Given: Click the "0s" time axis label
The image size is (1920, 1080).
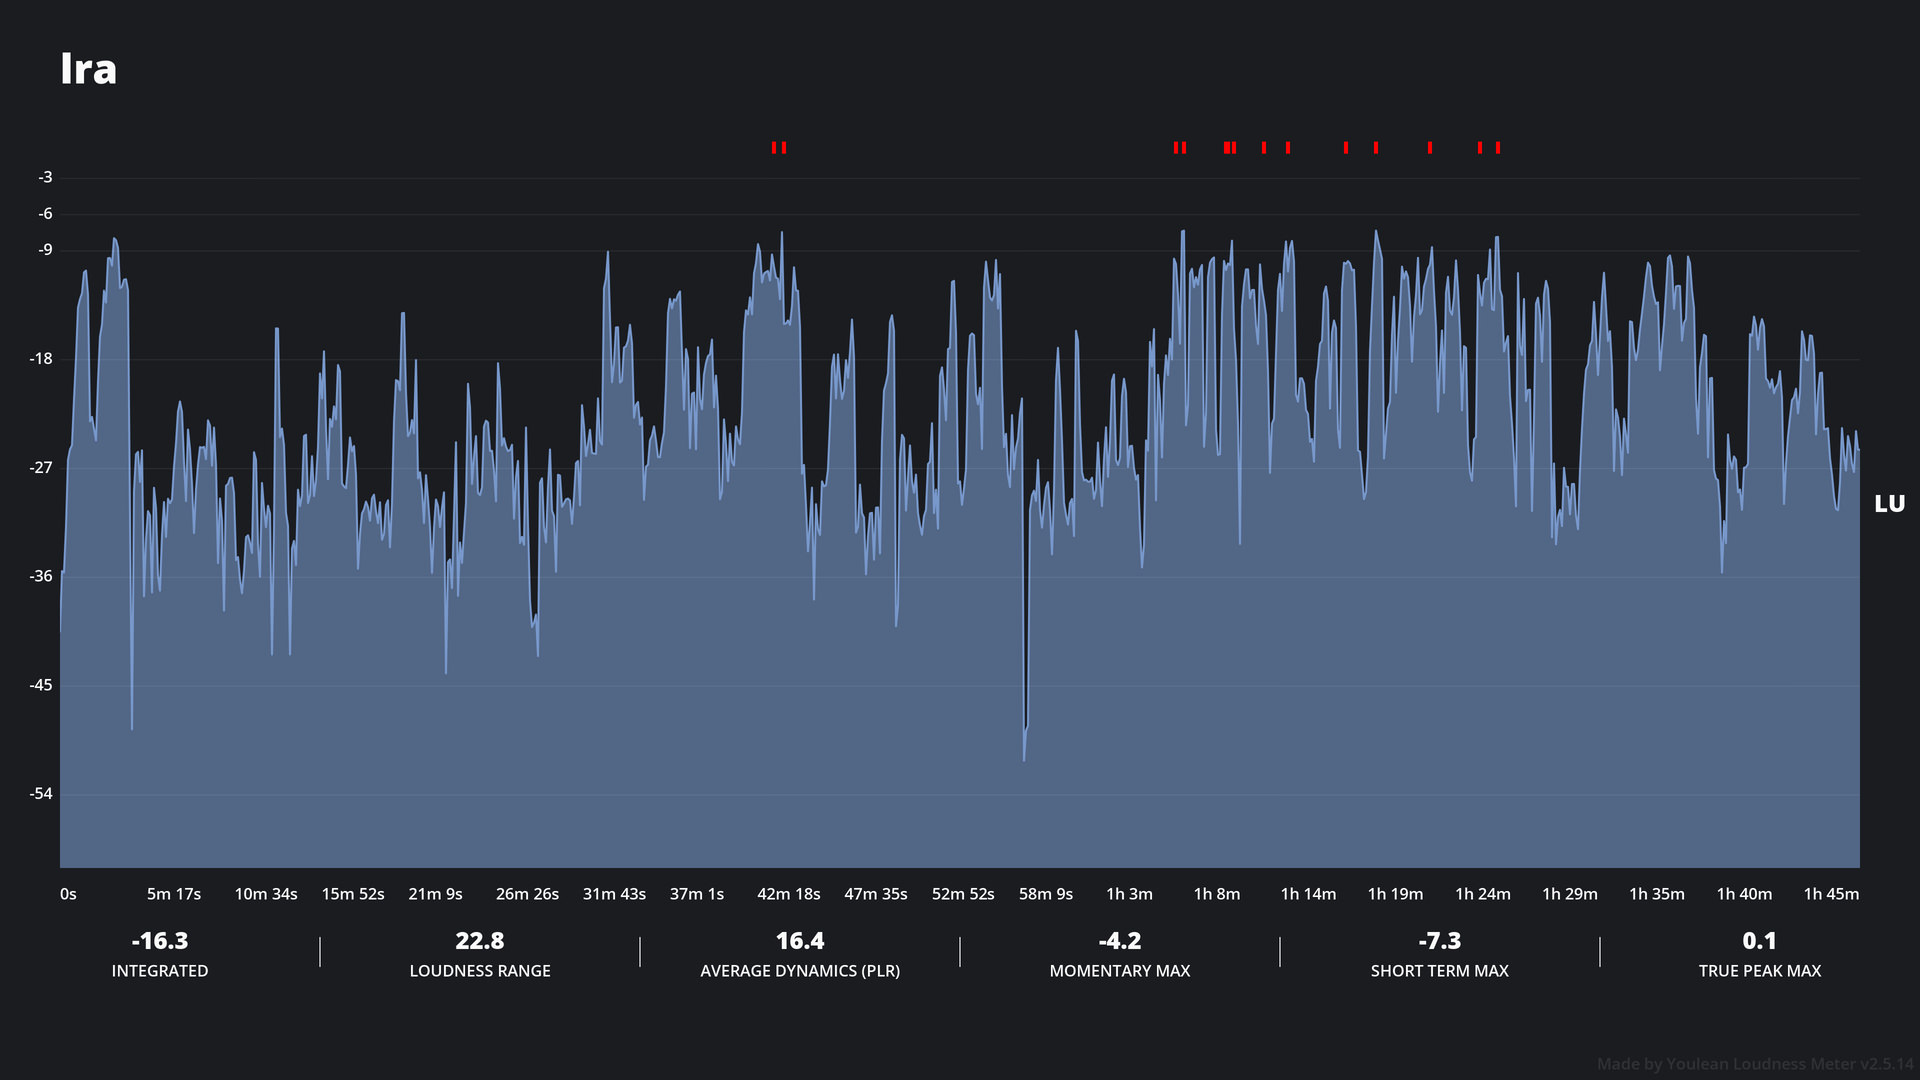Looking at the screenshot, I should (68, 894).
